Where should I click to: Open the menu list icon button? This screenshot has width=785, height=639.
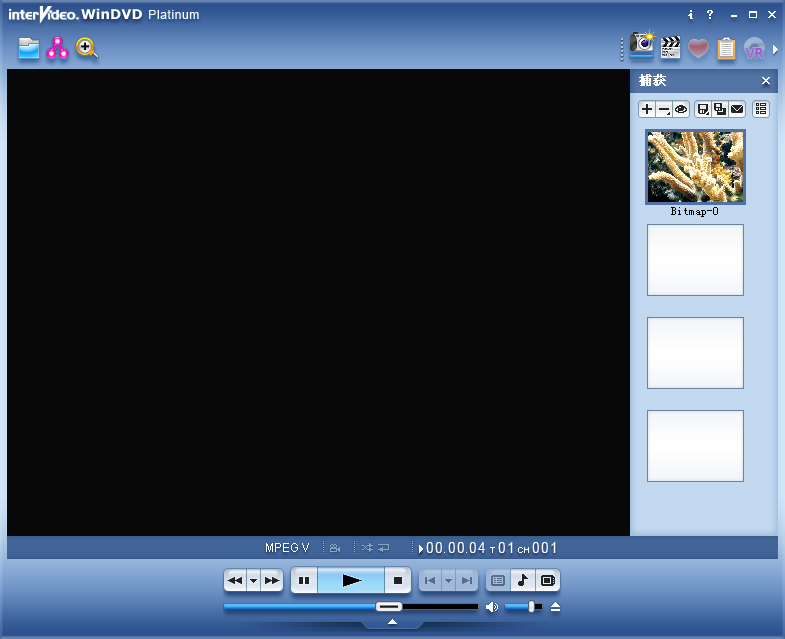click(x=498, y=581)
